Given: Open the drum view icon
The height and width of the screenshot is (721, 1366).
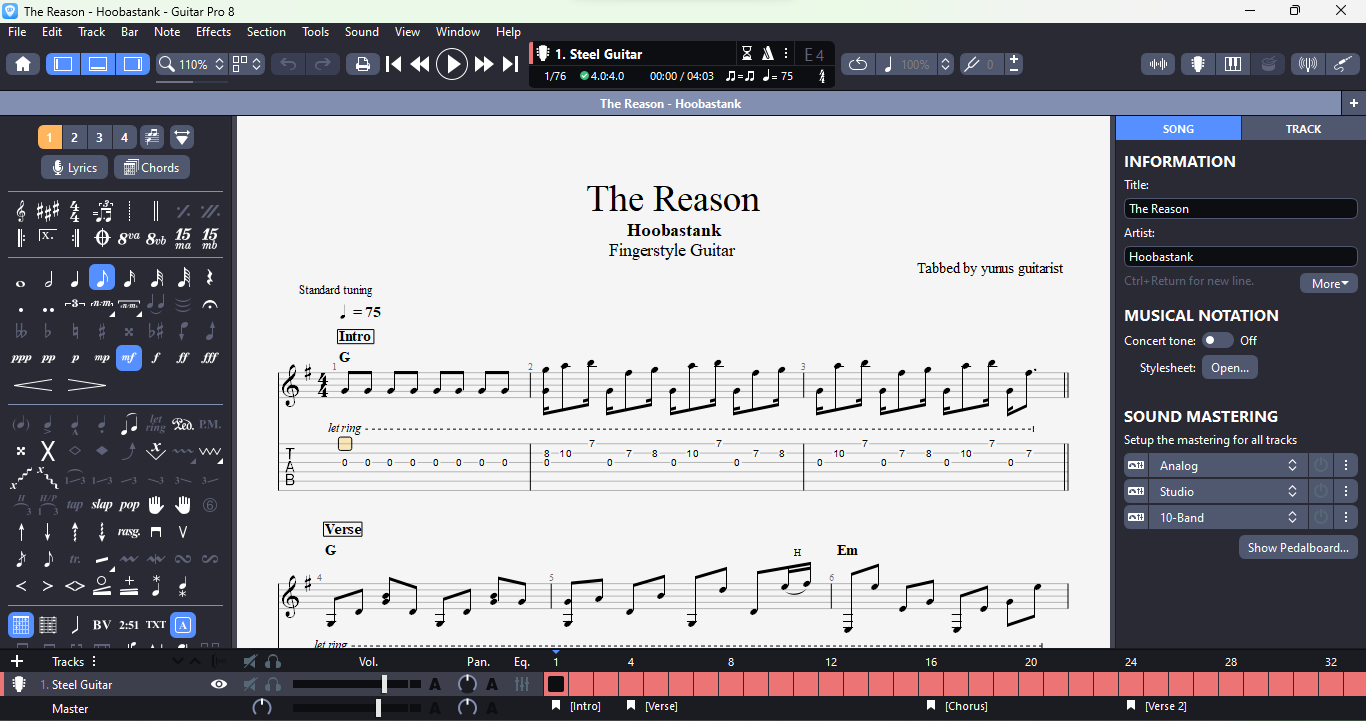Looking at the screenshot, I should (x=1268, y=64).
